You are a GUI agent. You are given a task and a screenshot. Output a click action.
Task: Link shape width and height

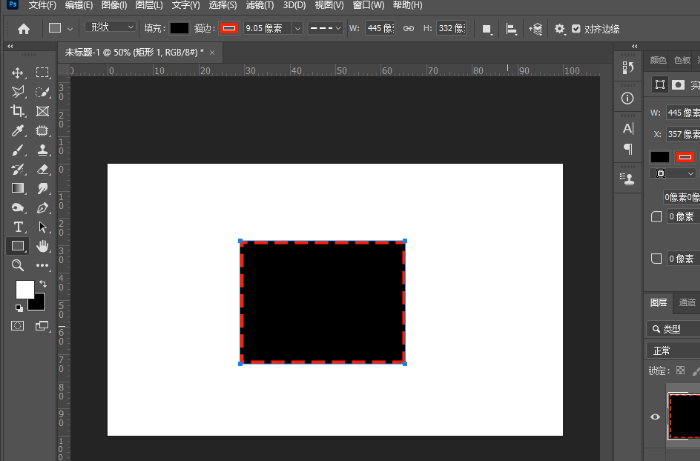click(x=408, y=28)
